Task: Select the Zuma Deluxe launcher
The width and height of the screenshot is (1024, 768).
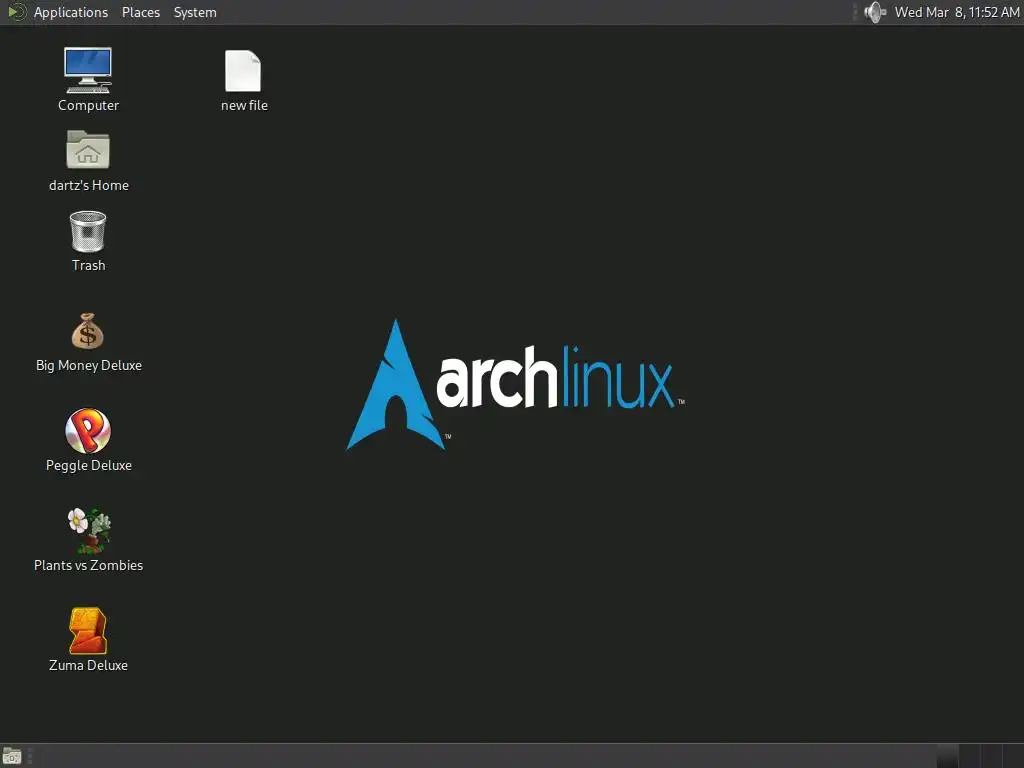Action: [x=88, y=631]
